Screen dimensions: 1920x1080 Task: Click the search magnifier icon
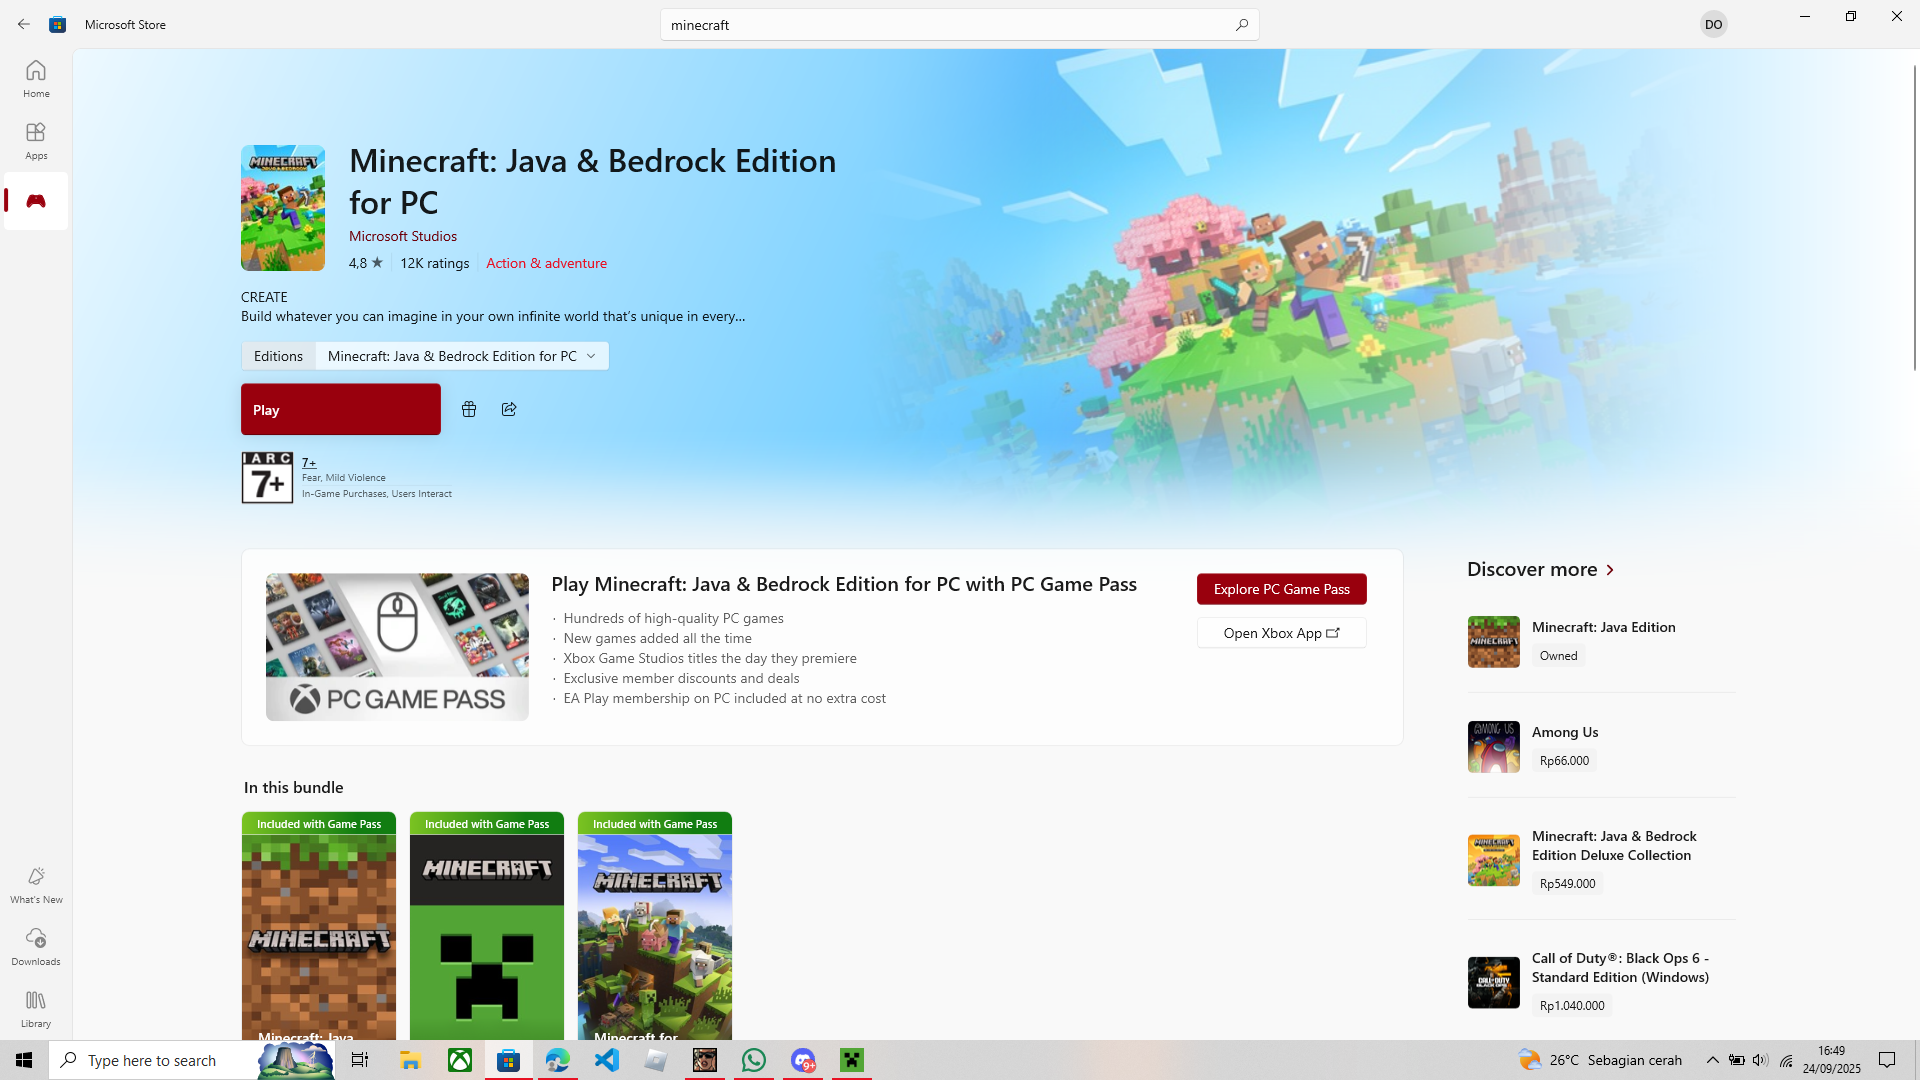coord(1241,24)
